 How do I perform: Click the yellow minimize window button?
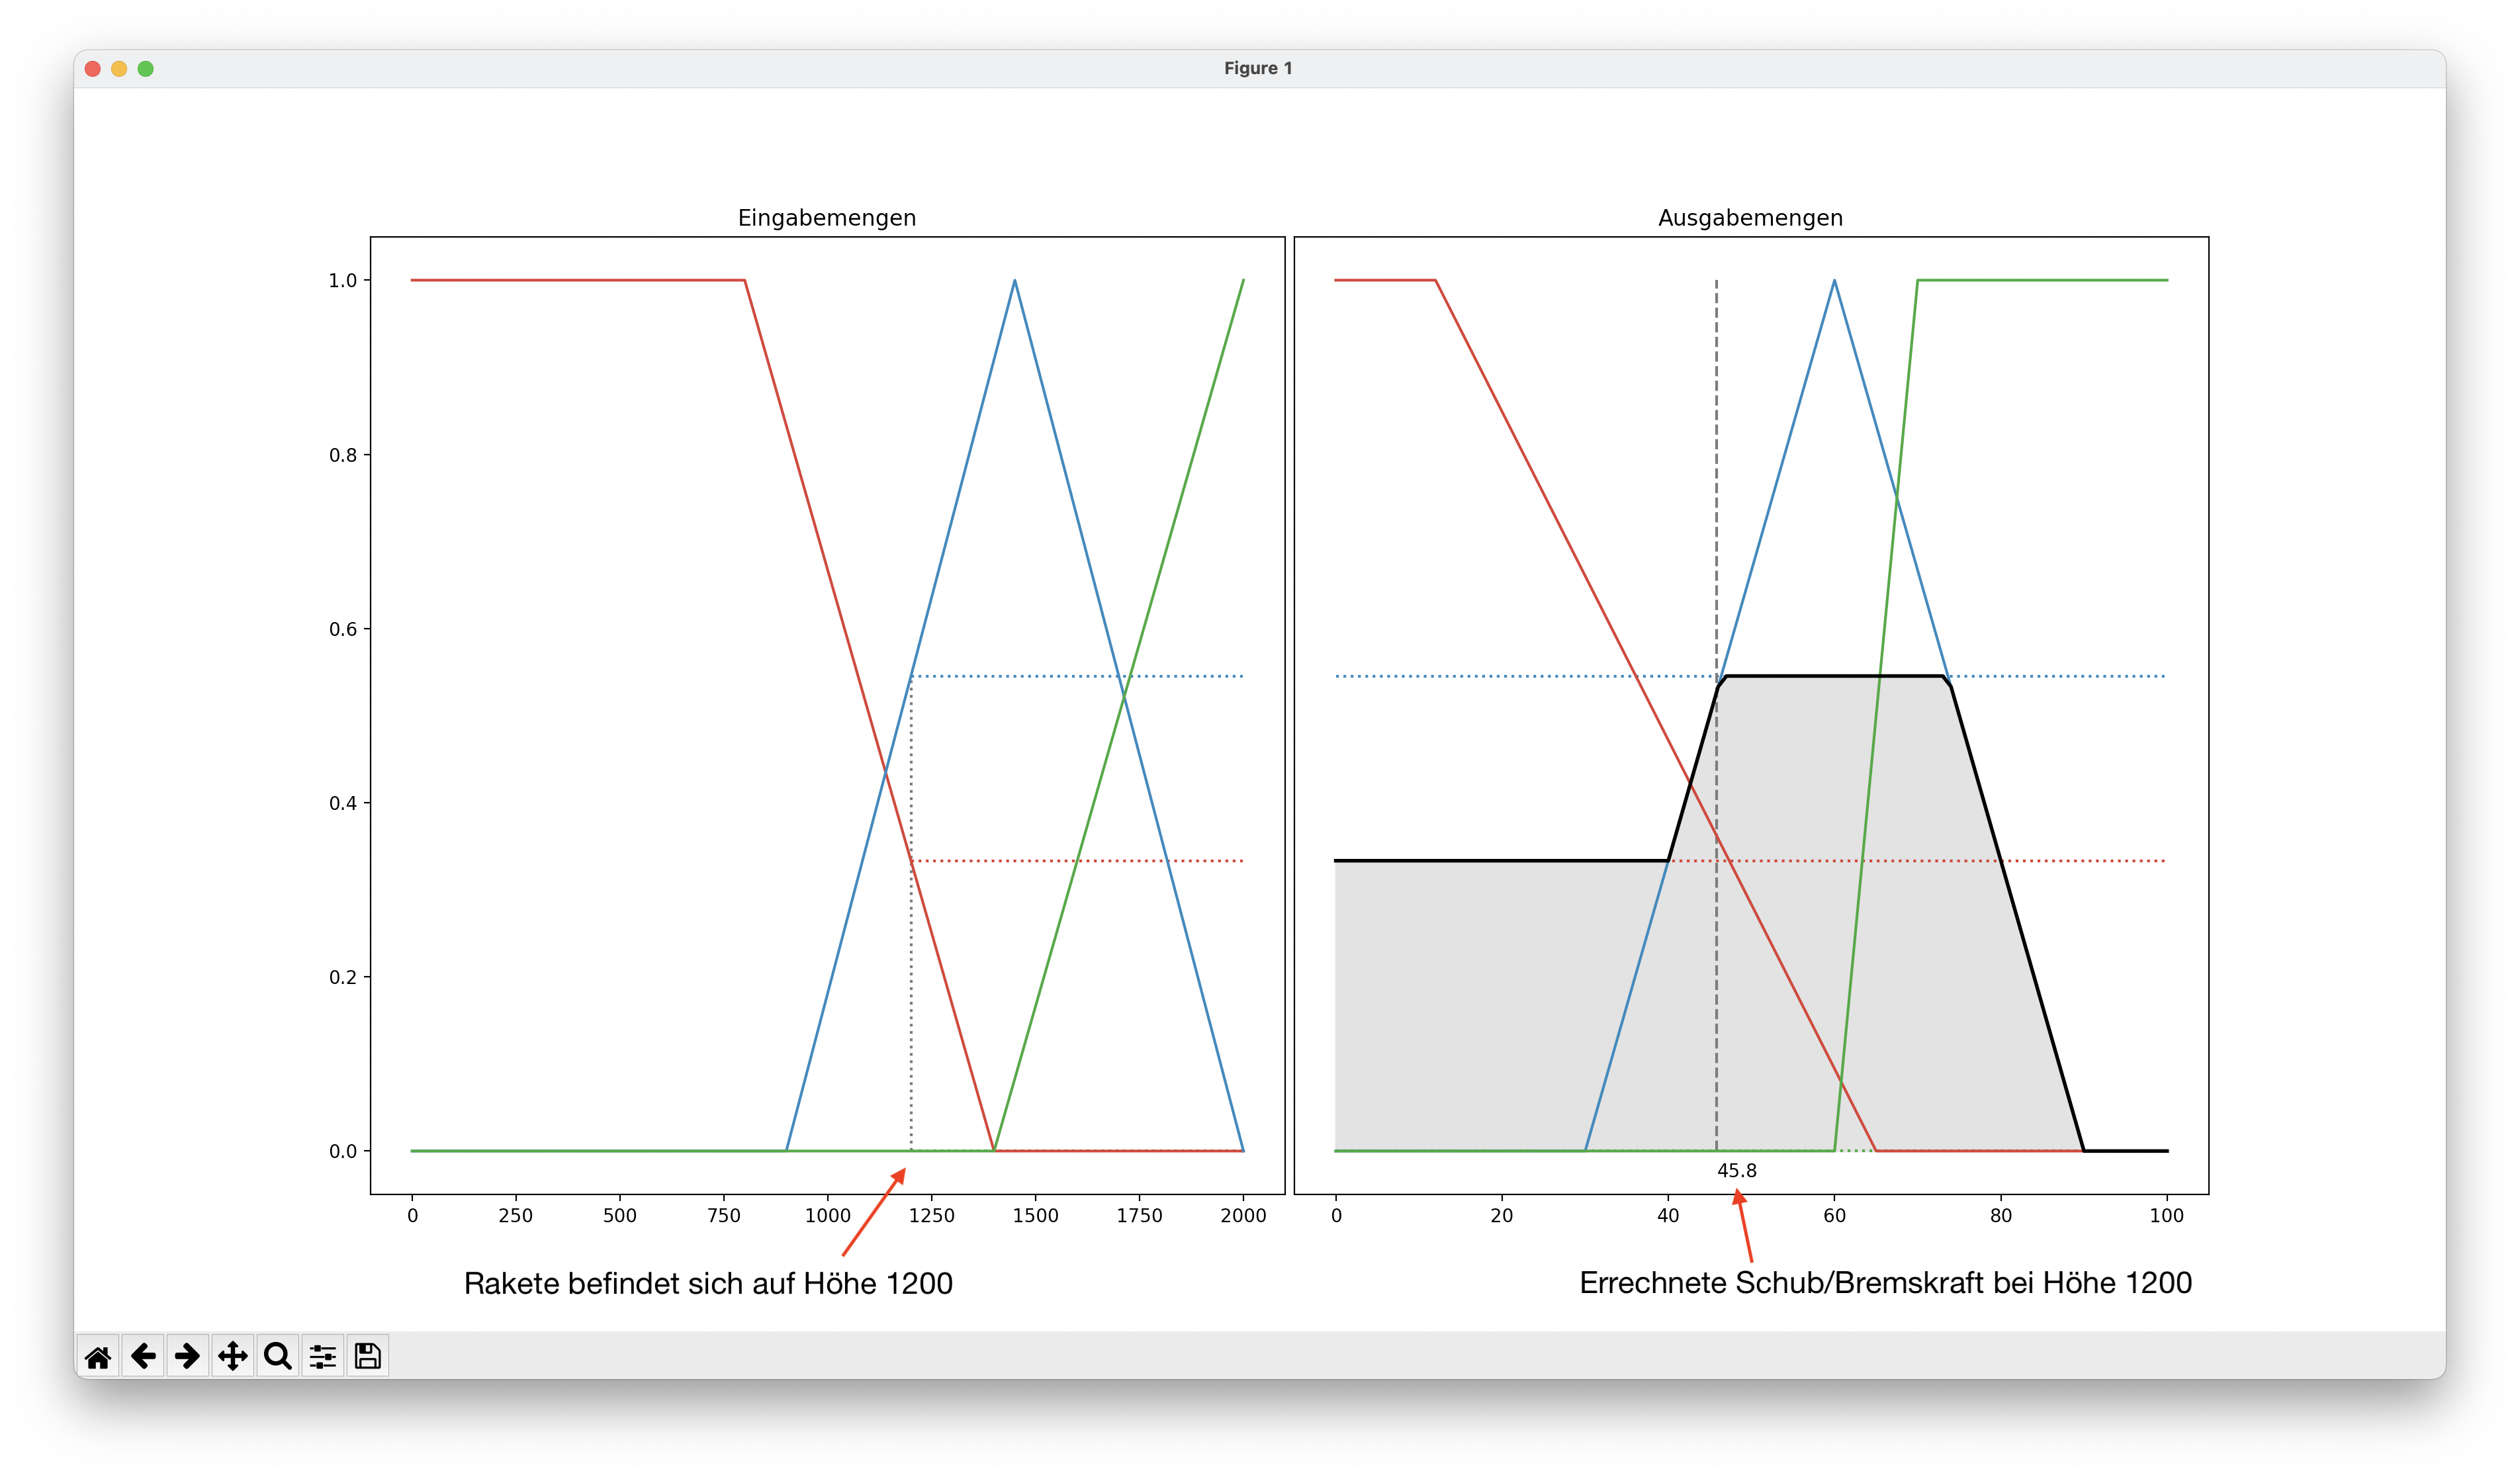[119, 68]
